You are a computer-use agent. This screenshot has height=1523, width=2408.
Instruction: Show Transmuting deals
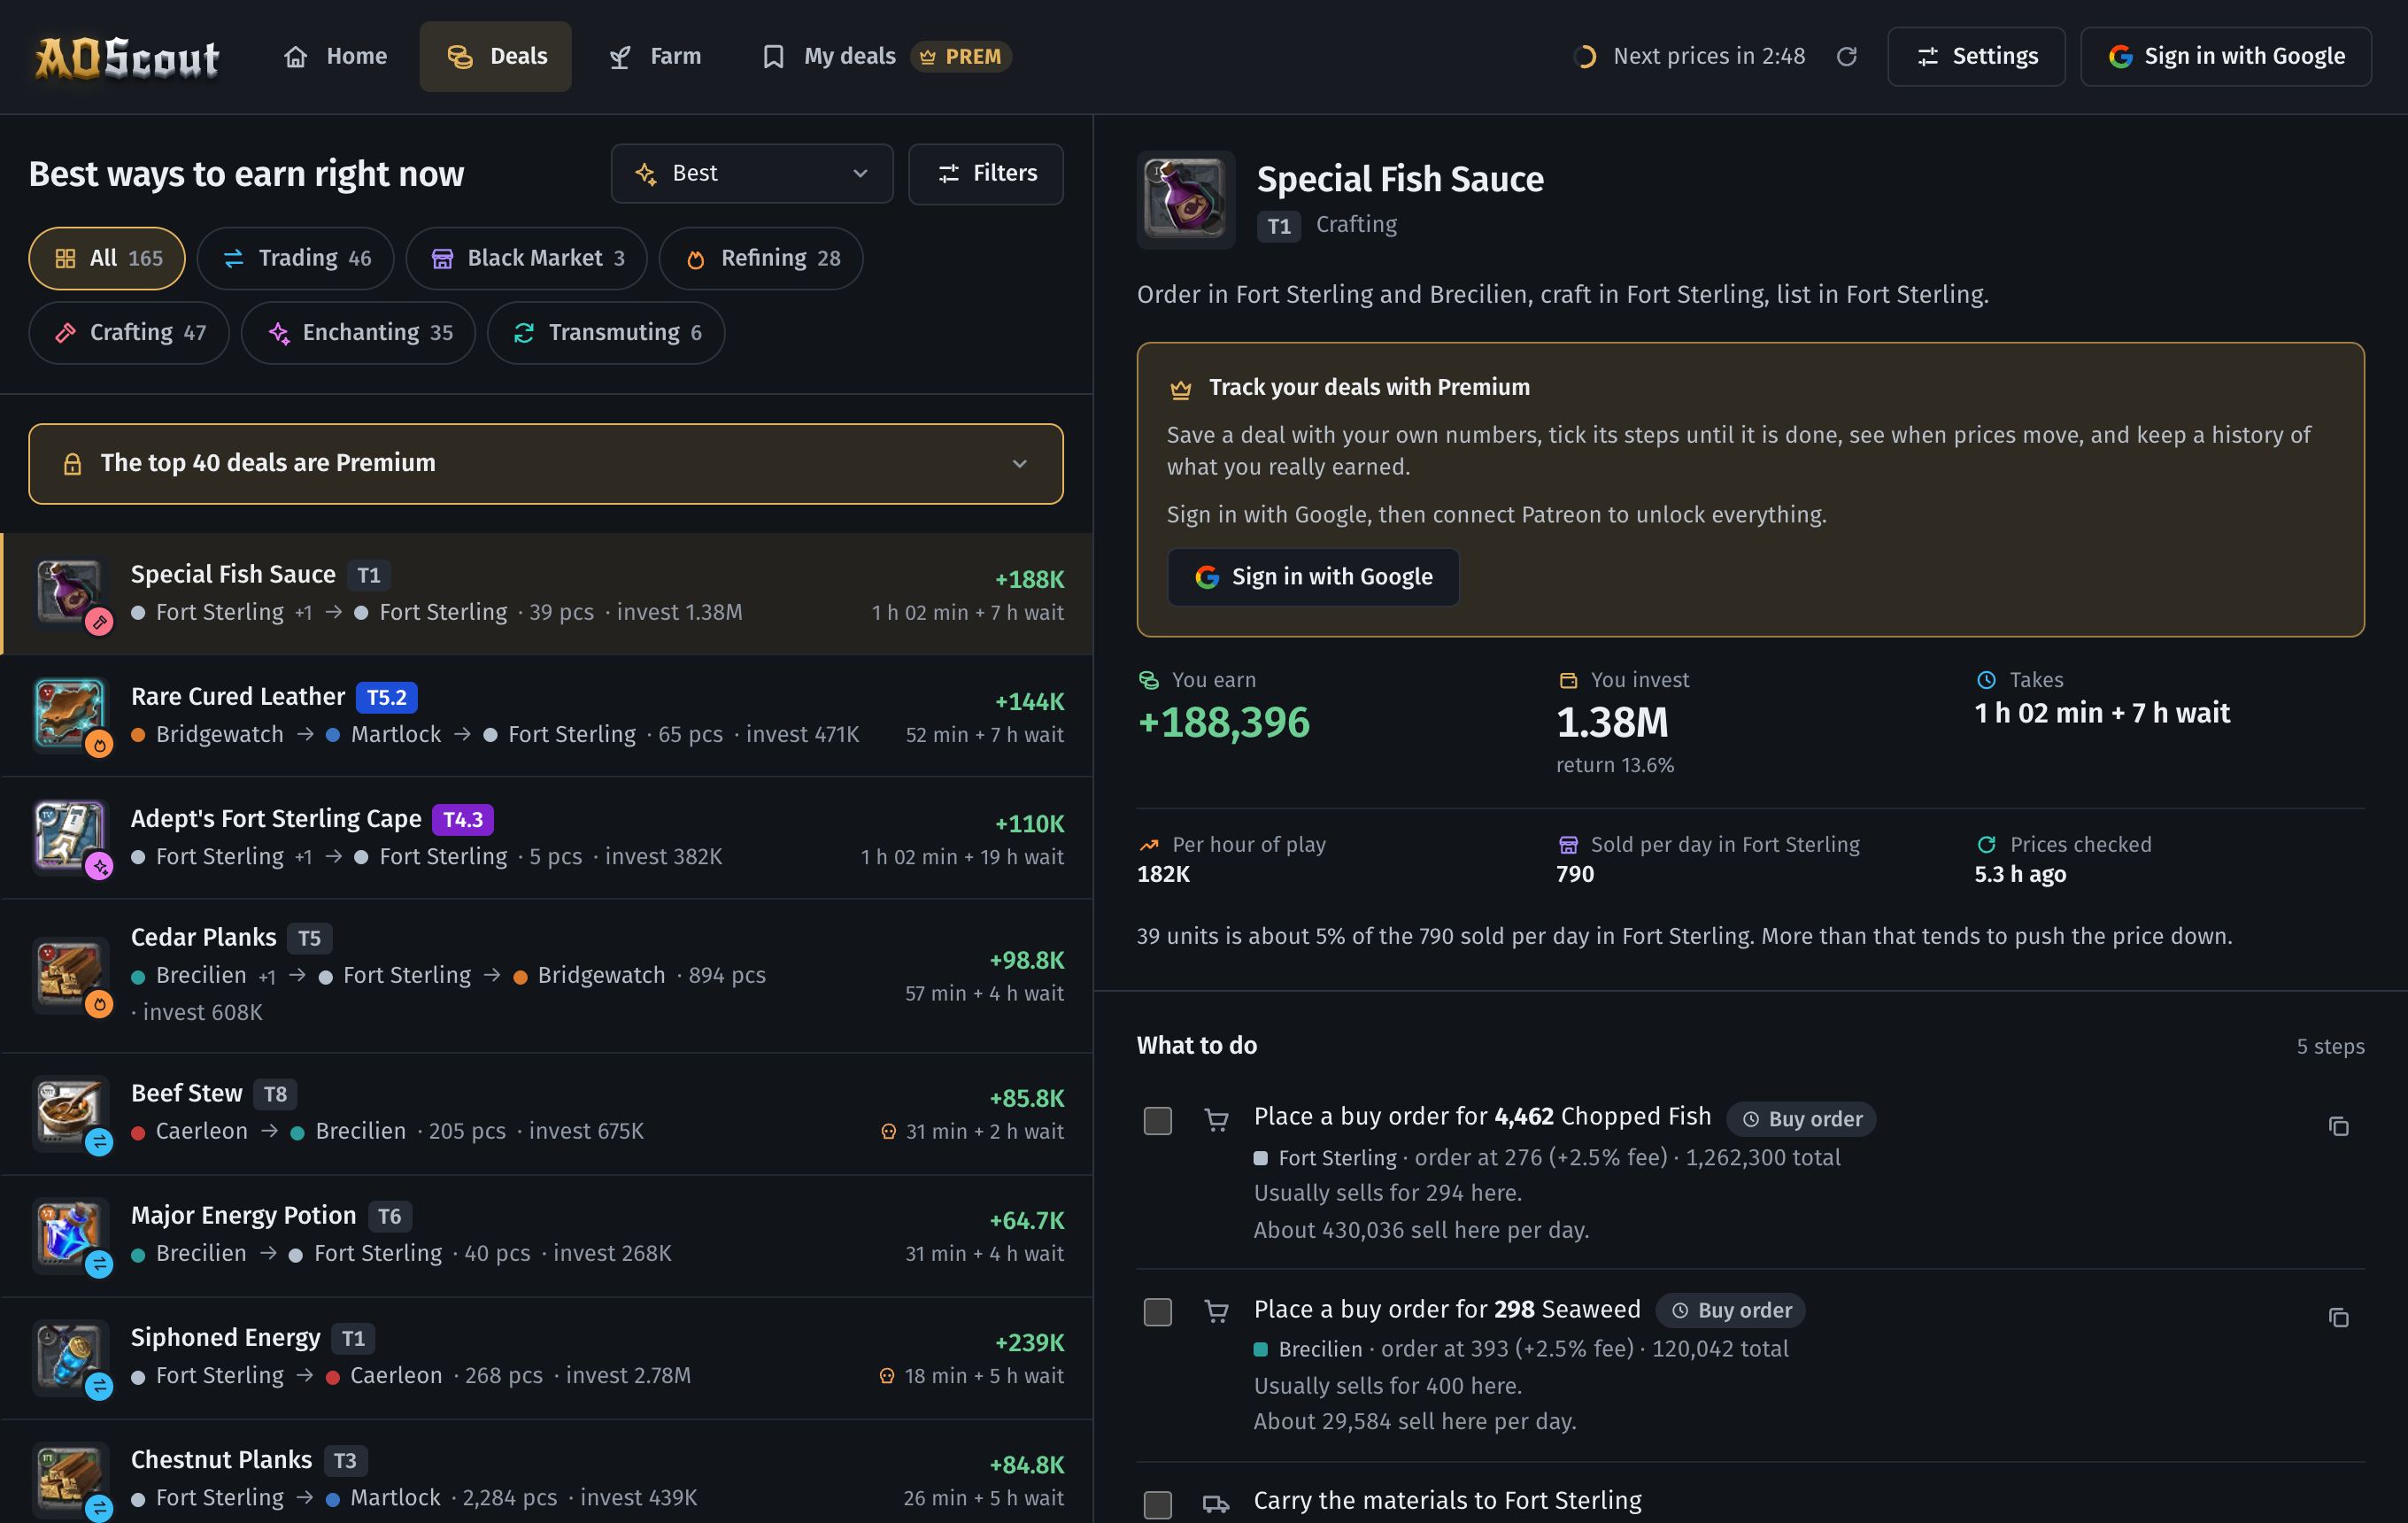606,333
